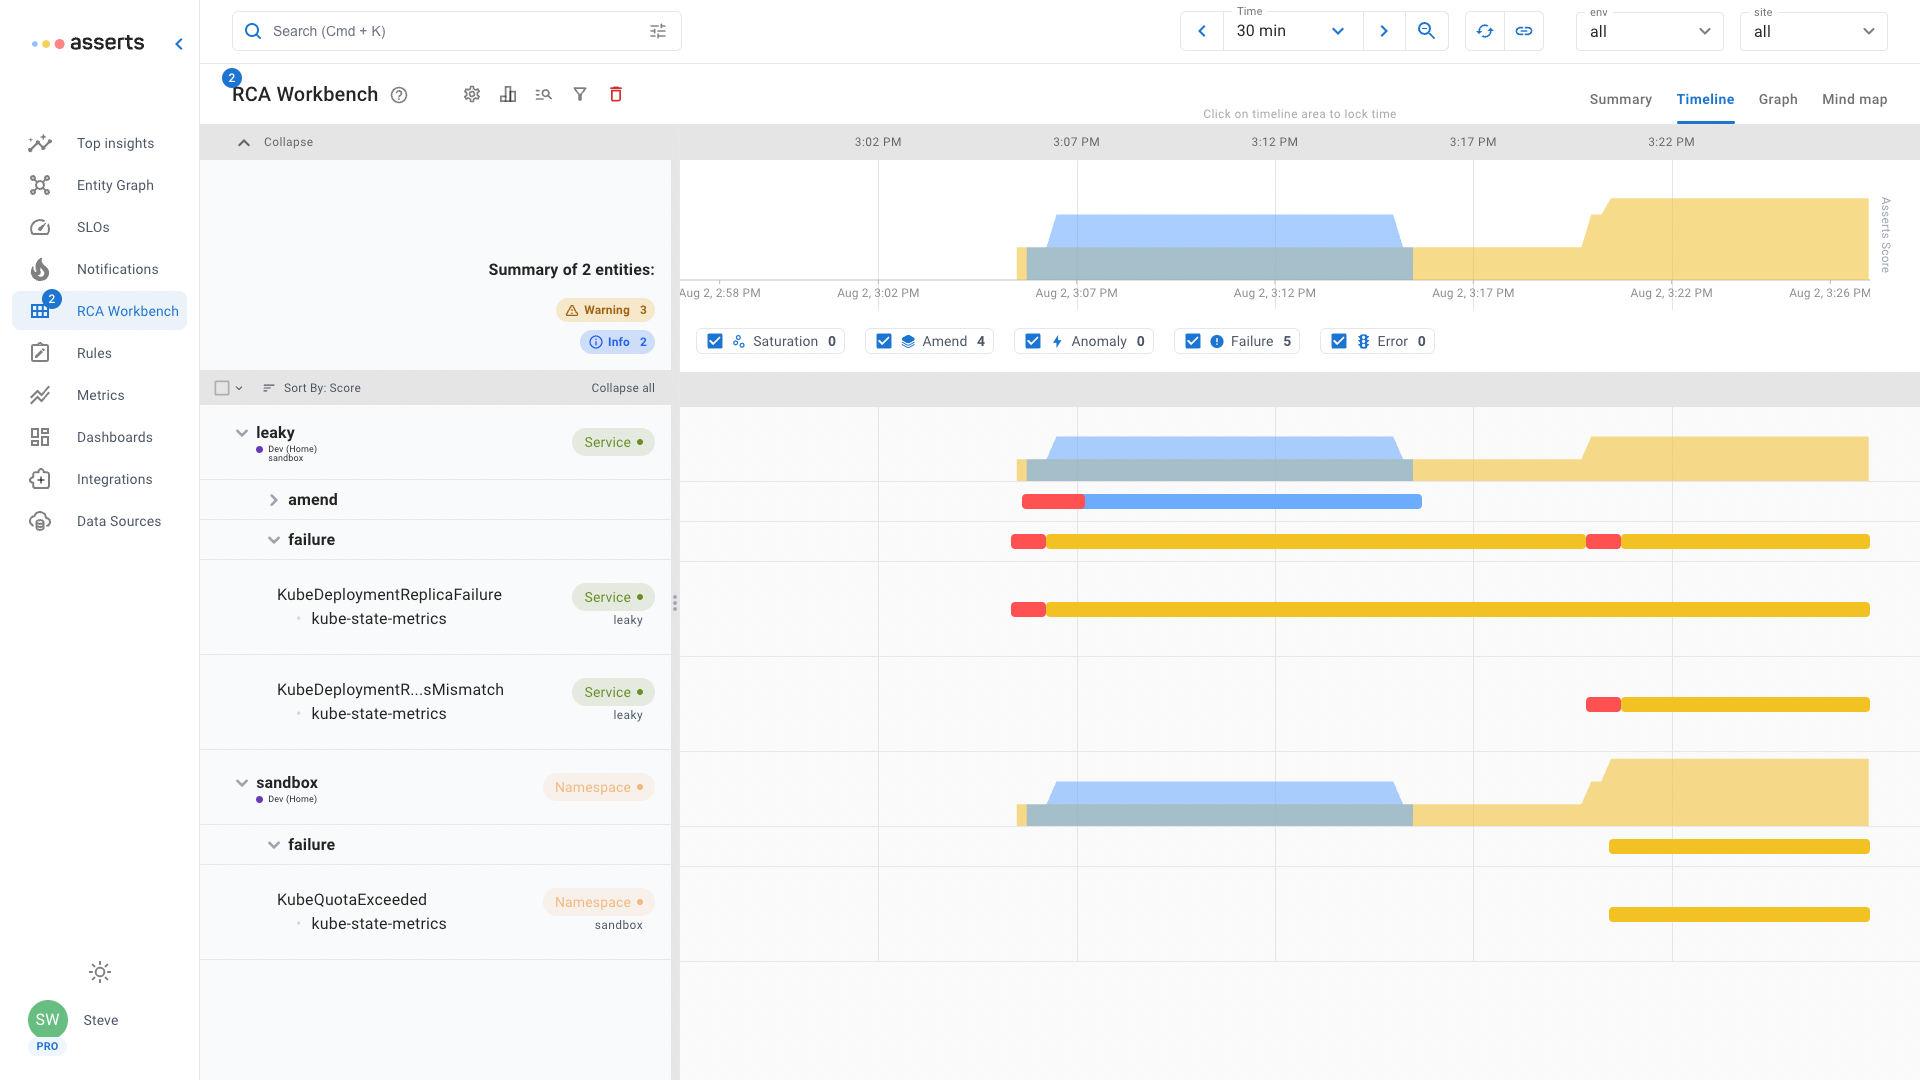Click the settings gear icon in workbench

click(471, 94)
